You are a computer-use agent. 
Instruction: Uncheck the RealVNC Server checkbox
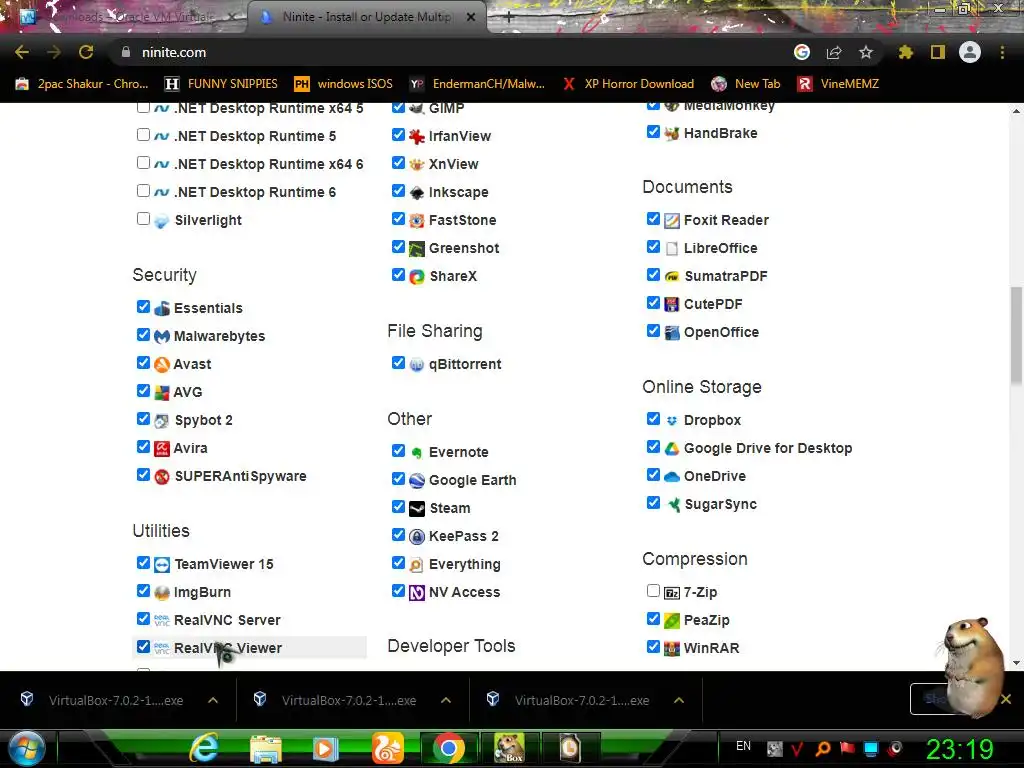tap(143, 618)
